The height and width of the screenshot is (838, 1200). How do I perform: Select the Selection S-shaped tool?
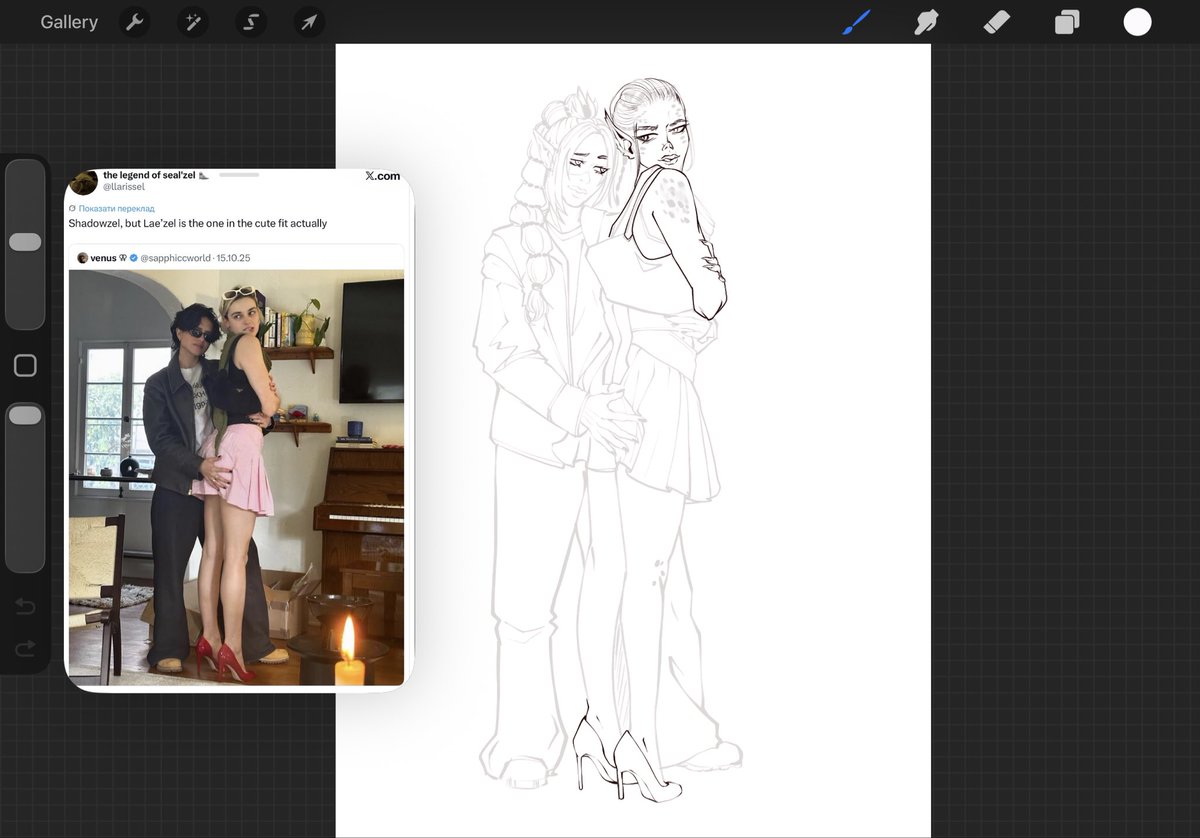pyautogui.click(x=251, y=22)
